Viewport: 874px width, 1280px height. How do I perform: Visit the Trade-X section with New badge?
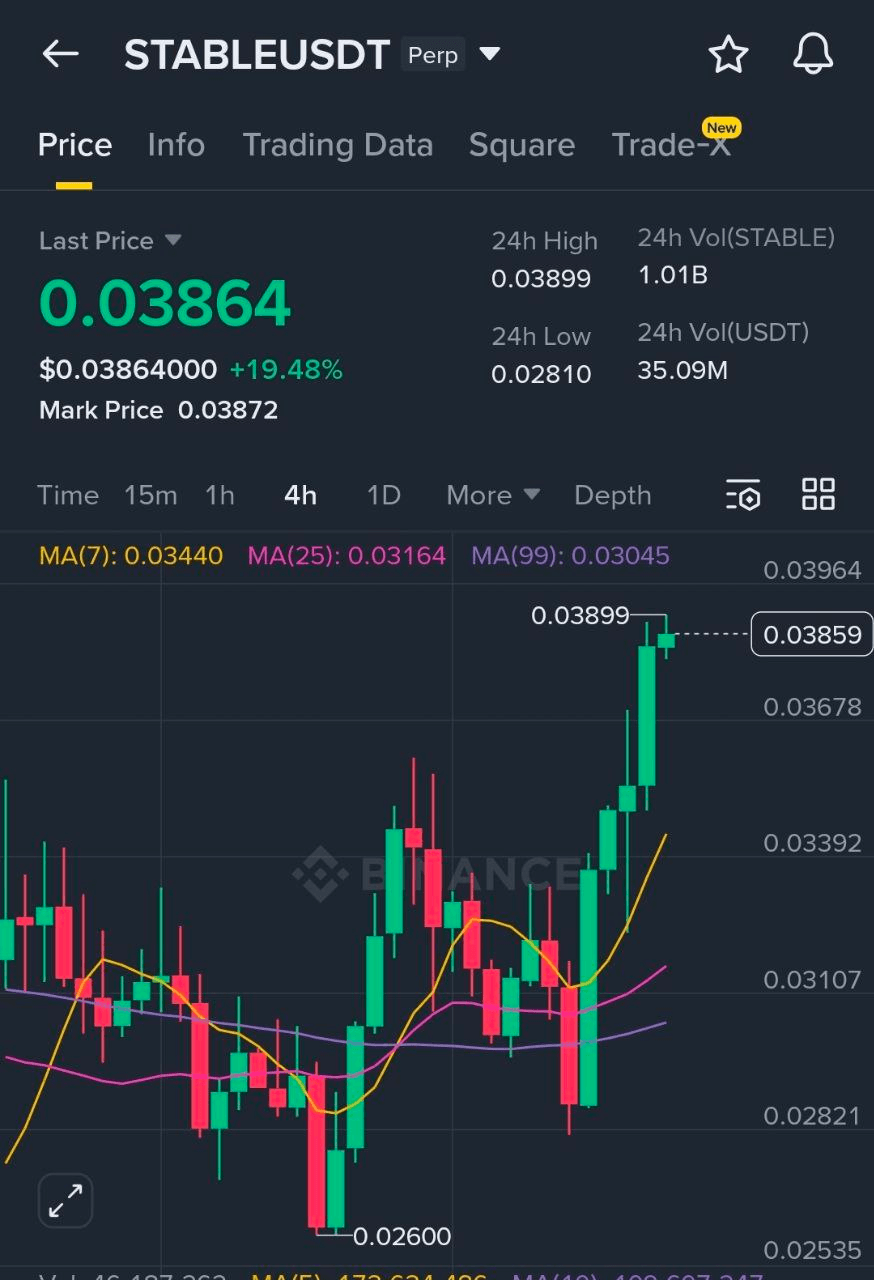click(672, 145)
